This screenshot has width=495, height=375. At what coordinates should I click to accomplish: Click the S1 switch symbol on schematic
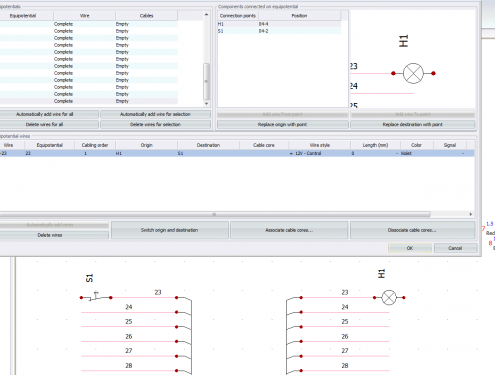click(x=96, y=296)
